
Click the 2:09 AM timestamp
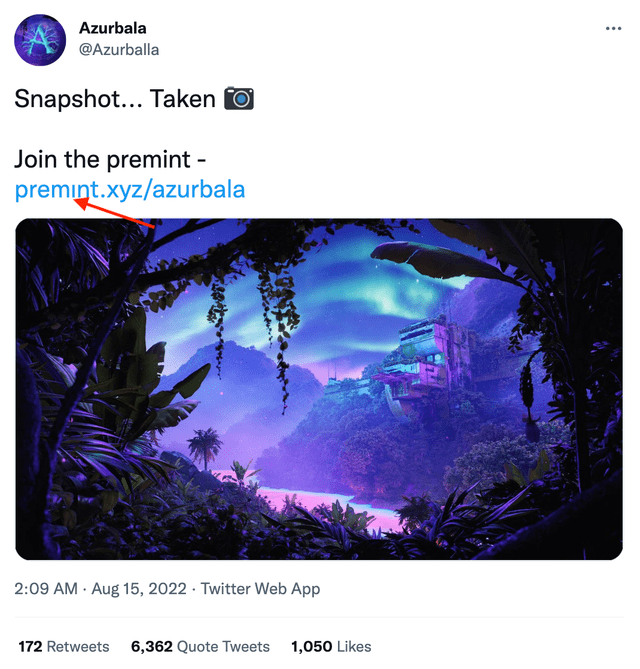[46, 589]
